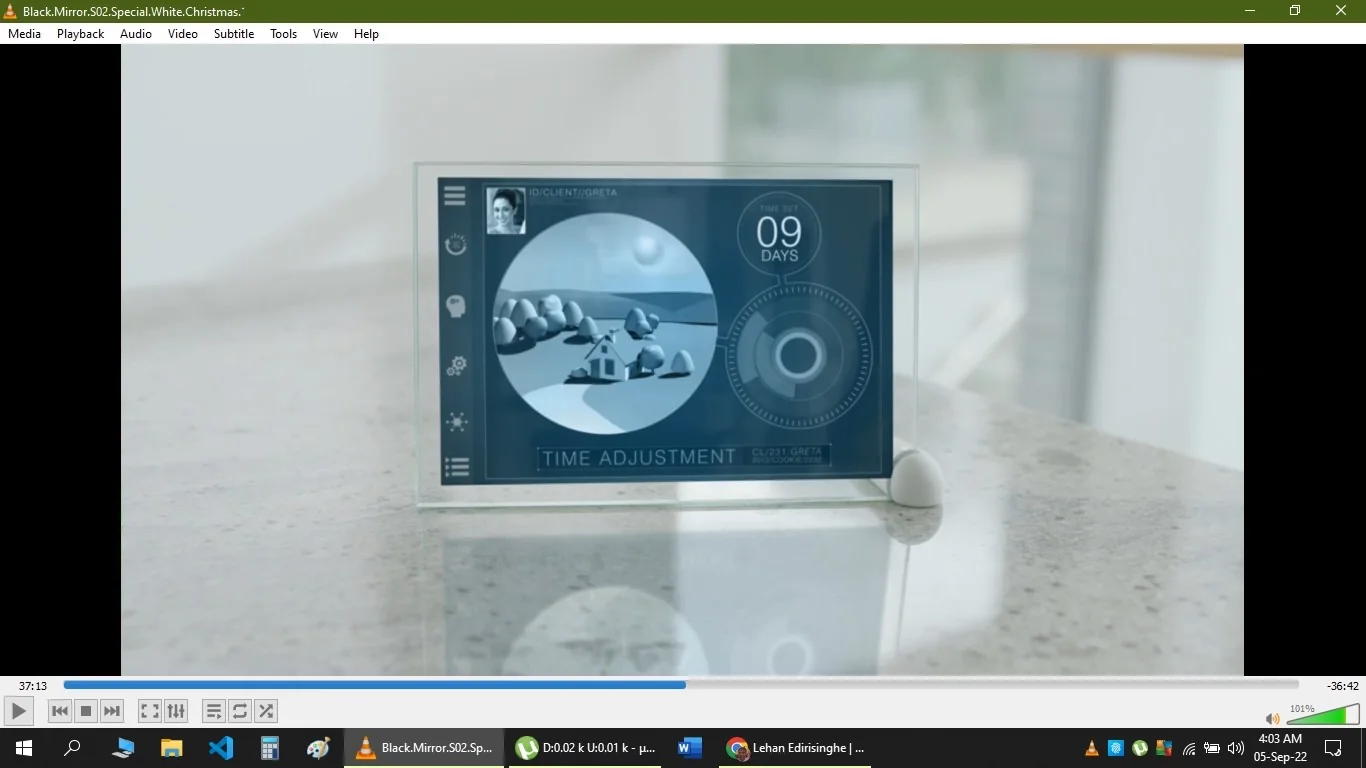
Task: Open the Subtitle menu
Action: coord(234,33)
